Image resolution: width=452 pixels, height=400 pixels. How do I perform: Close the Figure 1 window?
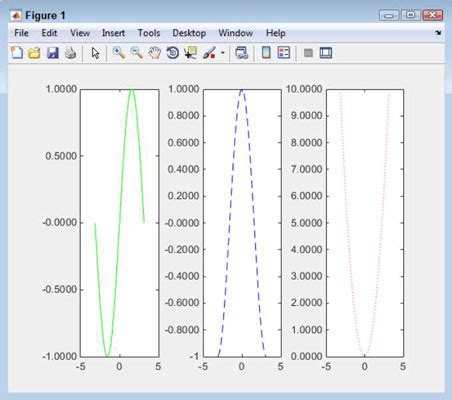pos(433,15)
